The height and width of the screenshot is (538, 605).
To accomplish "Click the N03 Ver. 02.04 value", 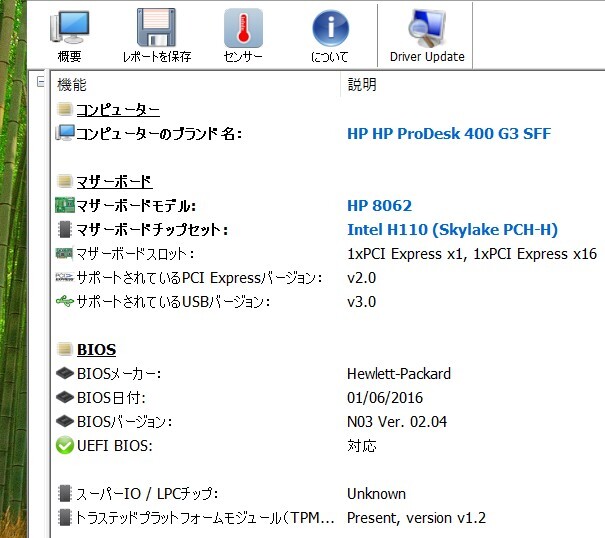I will point(397,421).
